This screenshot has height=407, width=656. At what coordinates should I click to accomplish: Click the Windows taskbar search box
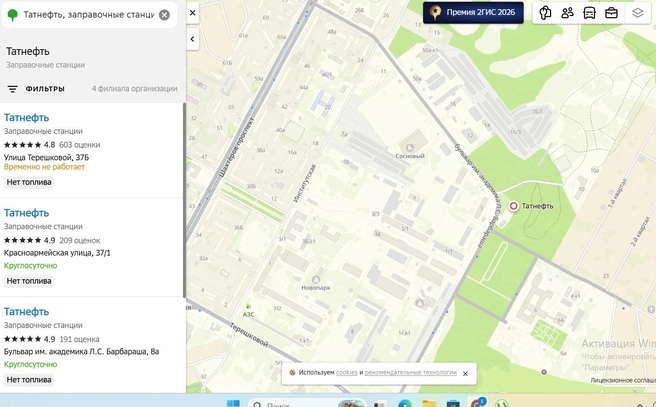(307, 403)
